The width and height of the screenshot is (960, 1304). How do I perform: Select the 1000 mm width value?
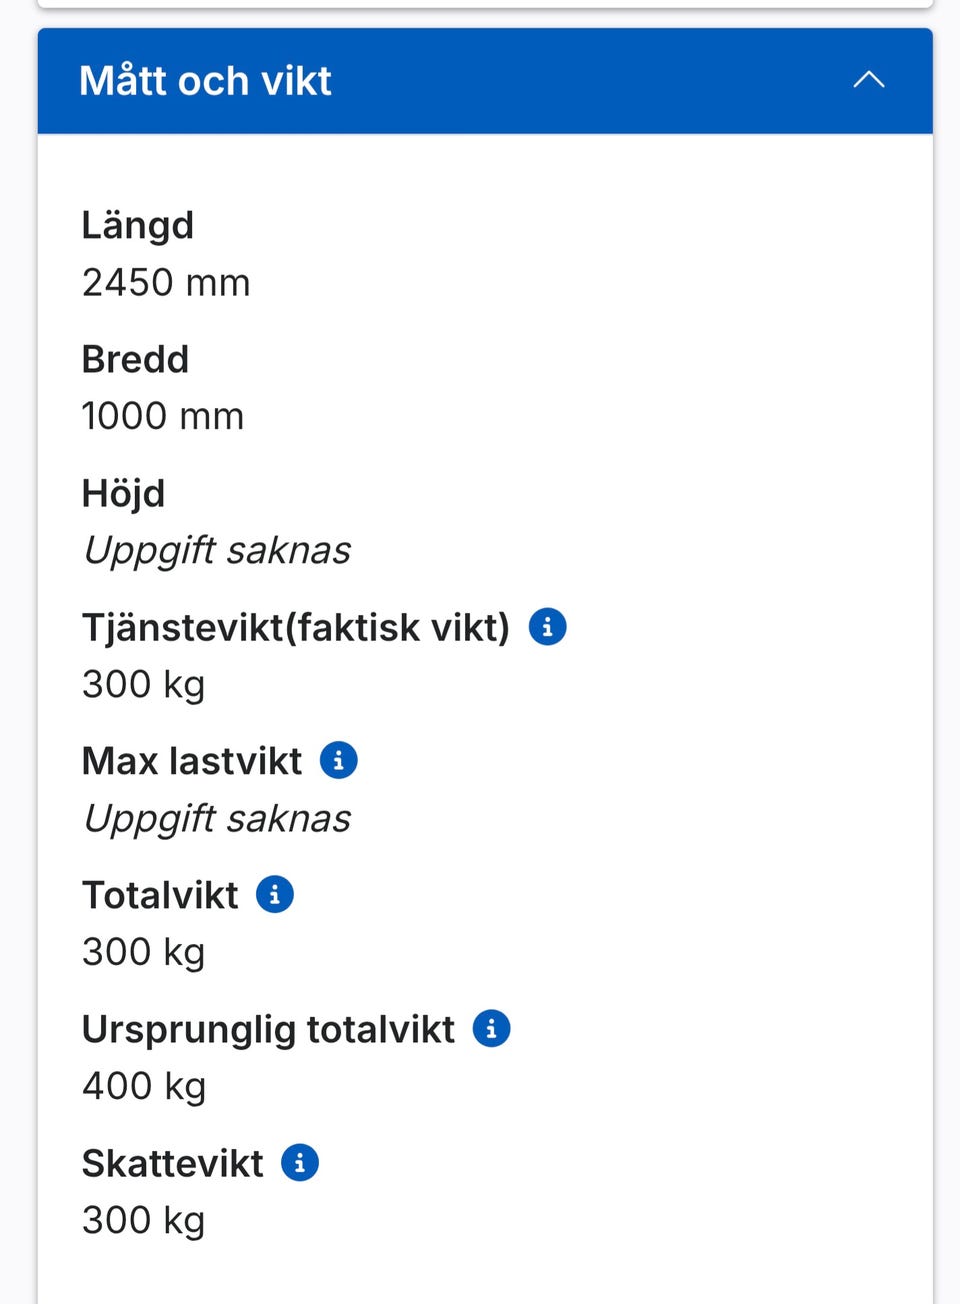coord(163,416)
